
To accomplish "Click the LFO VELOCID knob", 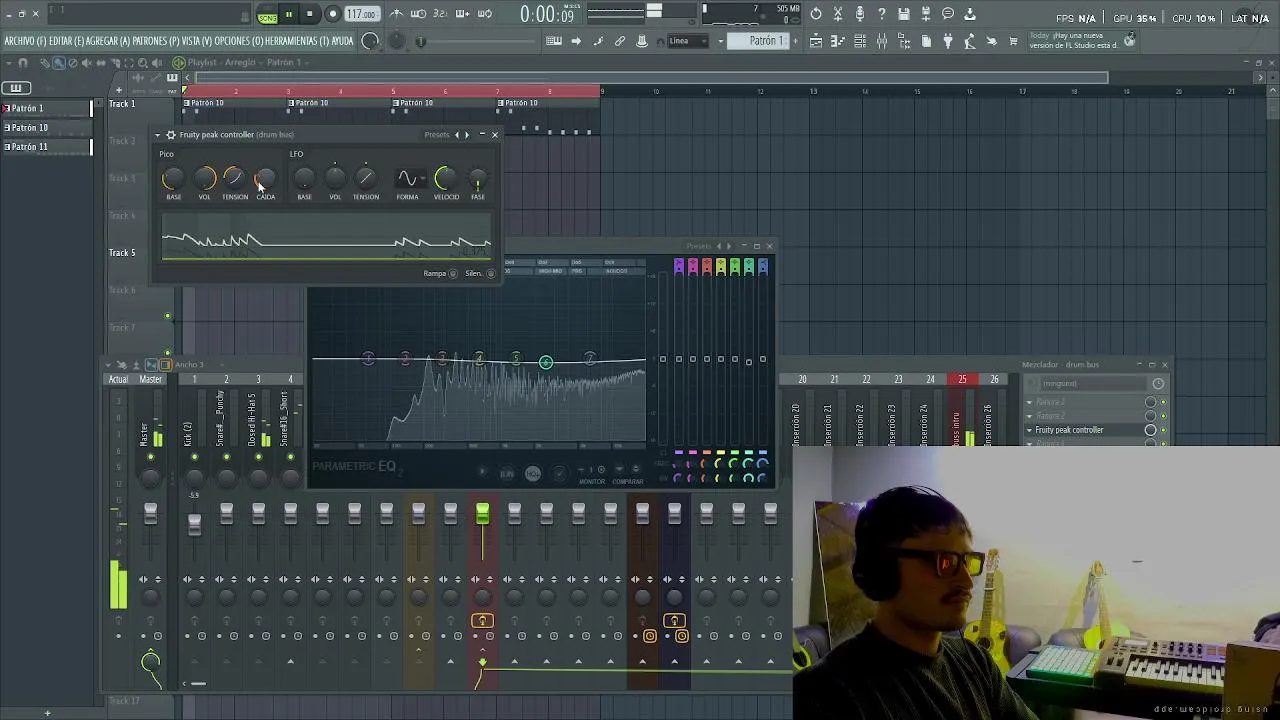I will [x=446, y=178].
